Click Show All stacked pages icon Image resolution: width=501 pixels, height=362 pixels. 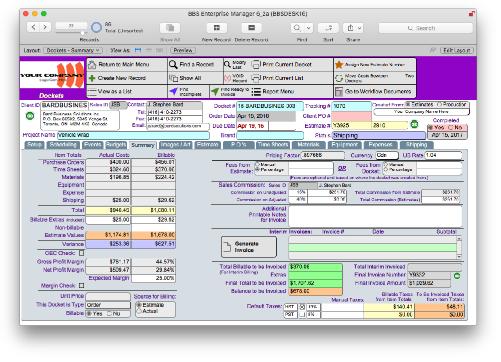tap(173, 78)
